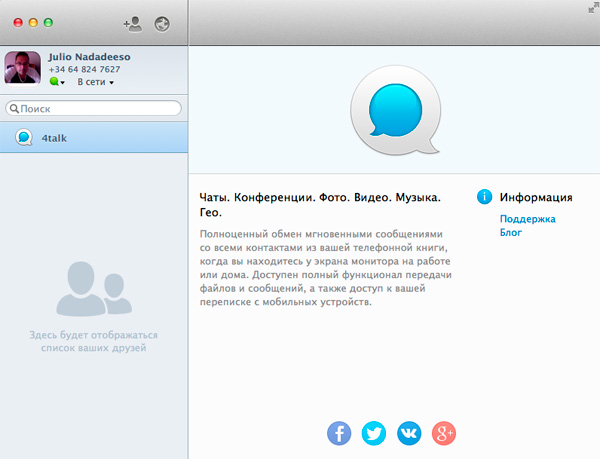Expand the "В сети" status menu
The image size is (600, 459).
click(x=96, y=83)
